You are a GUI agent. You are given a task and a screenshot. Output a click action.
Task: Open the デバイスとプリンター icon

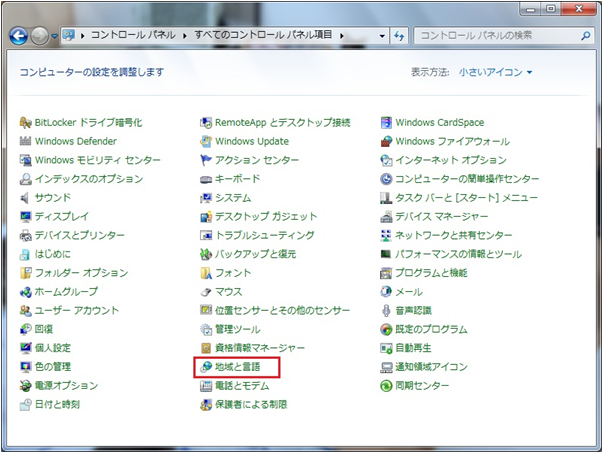[25, 235]
